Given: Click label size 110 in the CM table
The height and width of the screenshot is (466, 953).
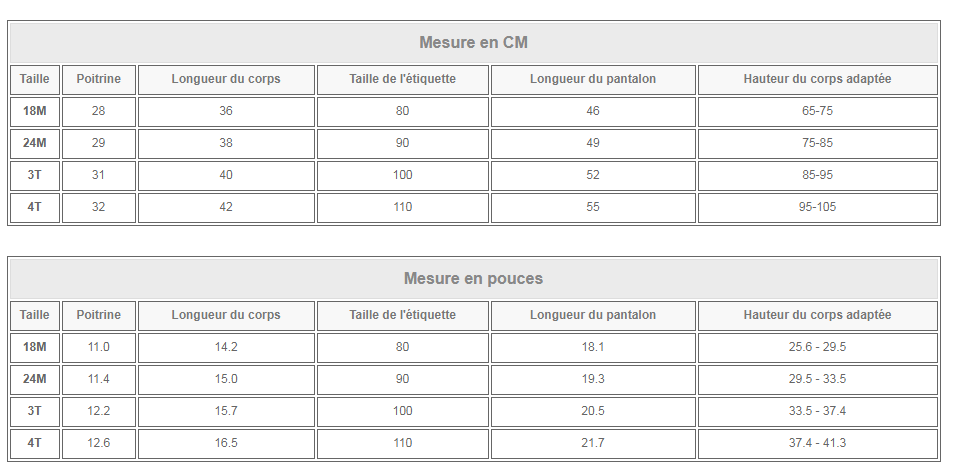Looking at the screenshot, I should click(402, 207).
